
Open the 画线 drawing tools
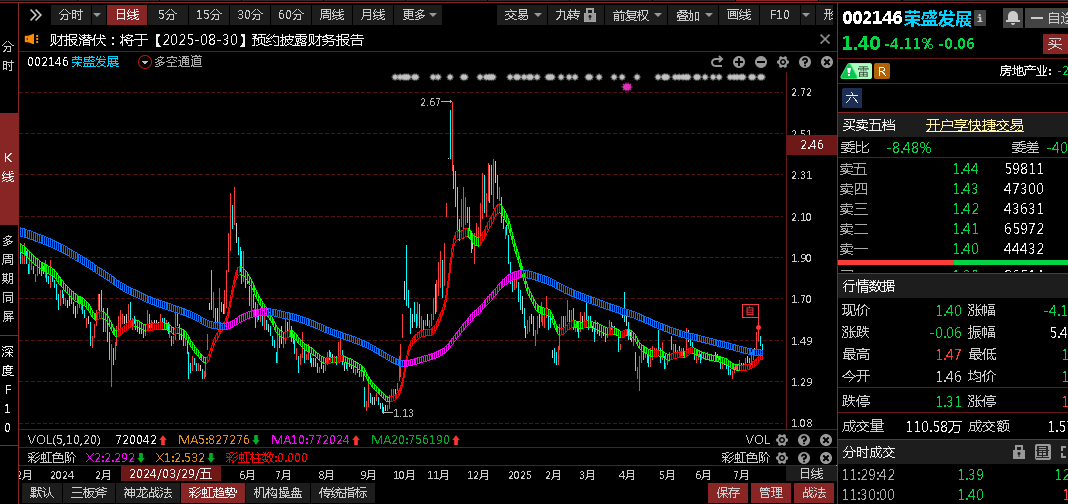click(x=739, y=14)
